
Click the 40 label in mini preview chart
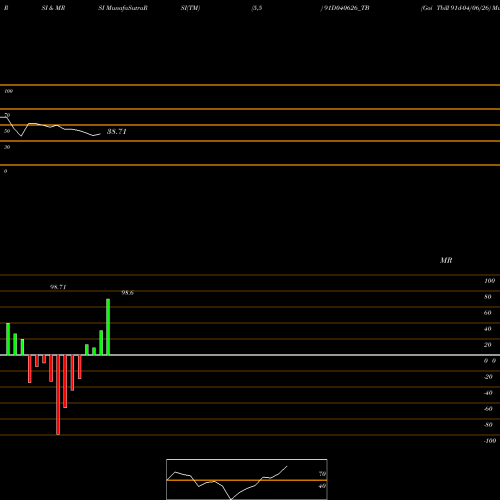pyautogui.click(x=322, y=486)
